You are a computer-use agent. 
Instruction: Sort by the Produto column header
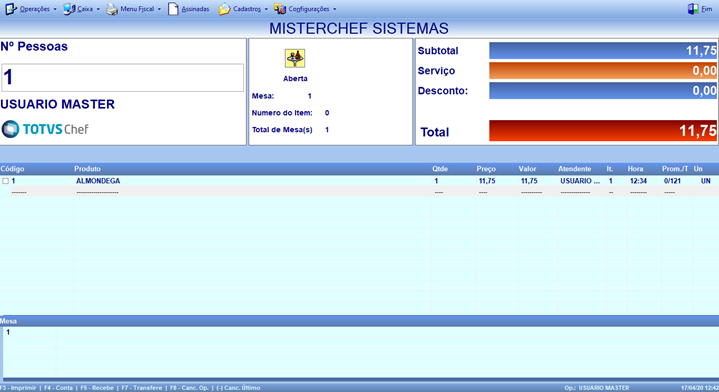(x=87, y=169)
